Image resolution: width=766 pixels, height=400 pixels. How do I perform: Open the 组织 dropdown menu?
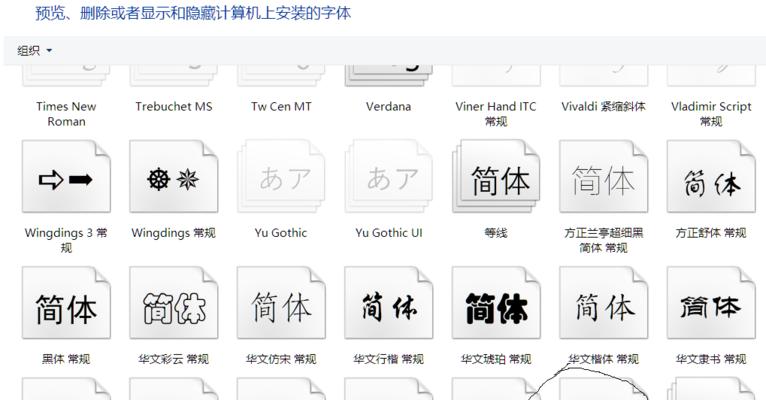coord(35,50)
